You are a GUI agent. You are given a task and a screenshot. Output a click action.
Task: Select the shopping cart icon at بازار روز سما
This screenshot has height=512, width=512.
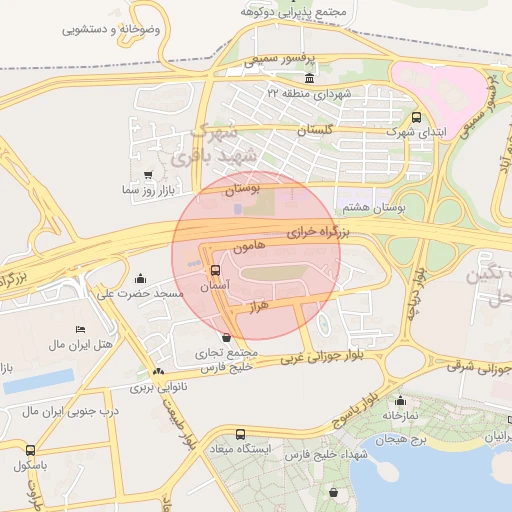(x=148, y=175)
